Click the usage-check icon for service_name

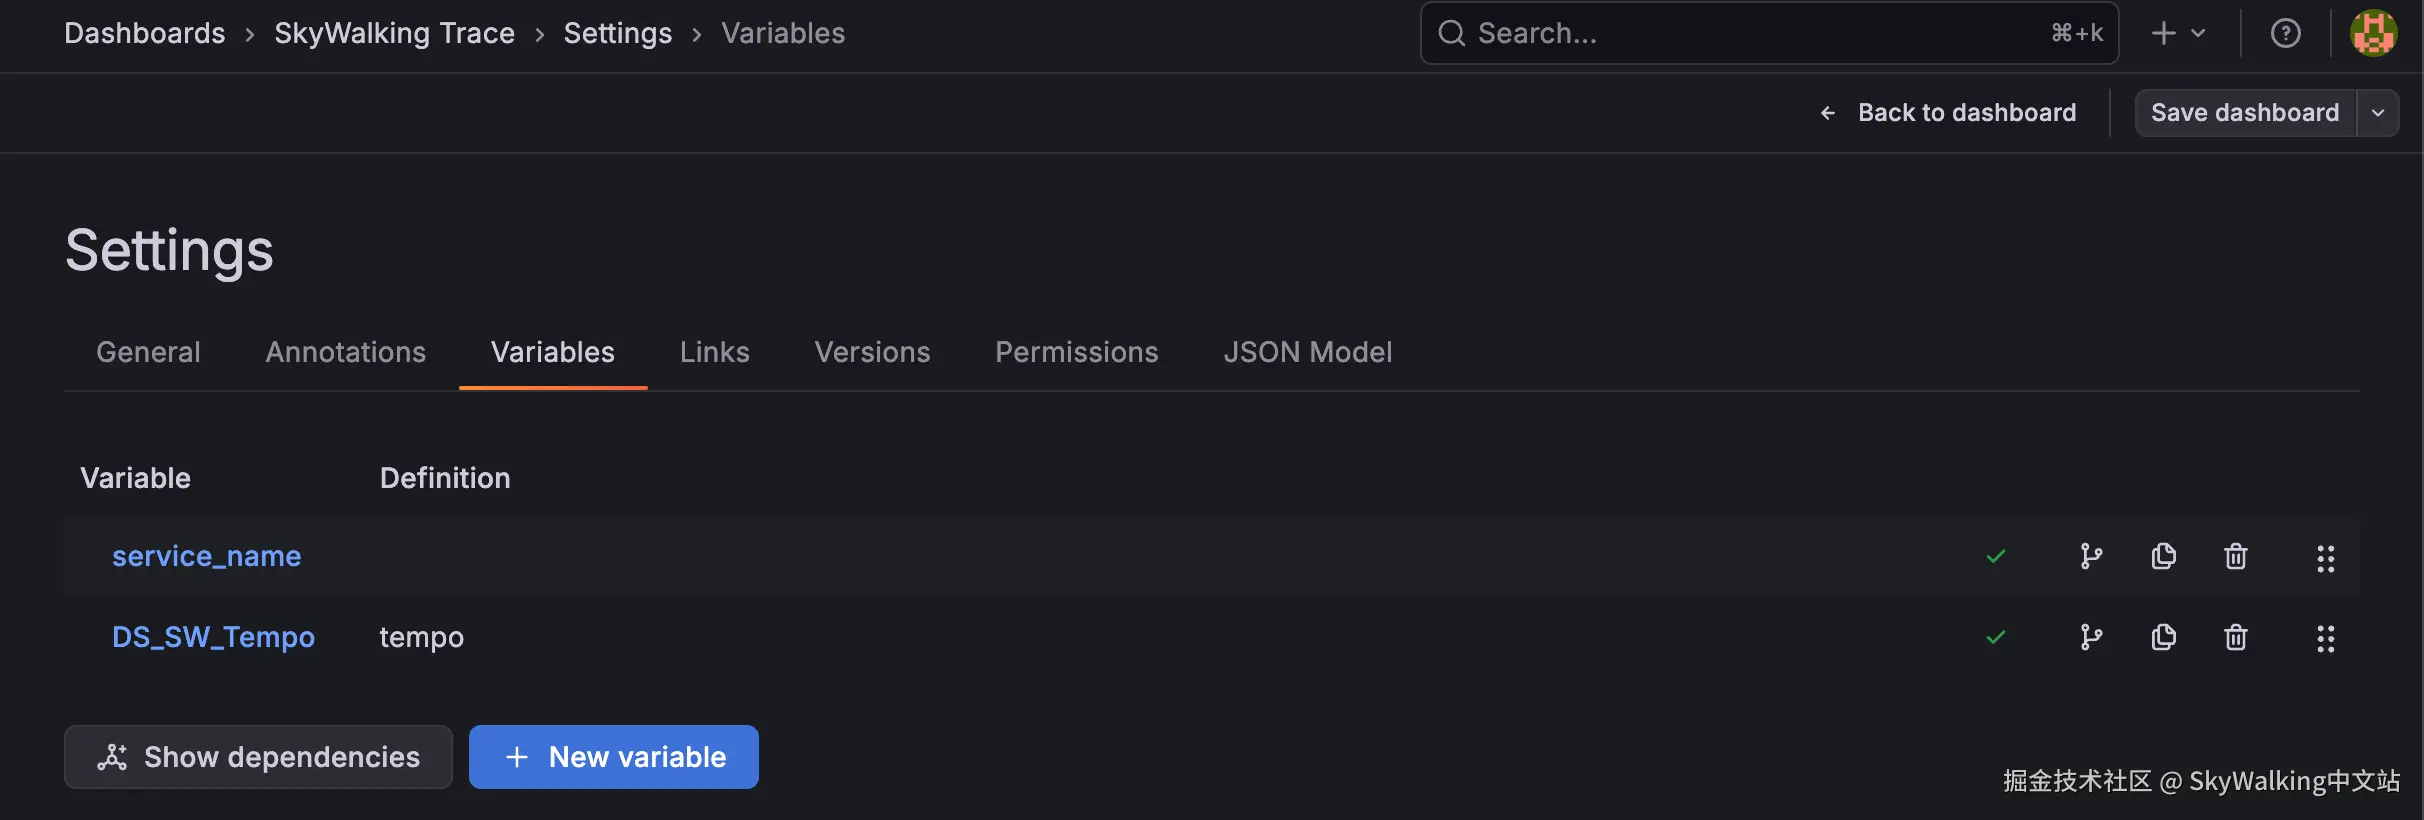click(x=1995, y=556)
